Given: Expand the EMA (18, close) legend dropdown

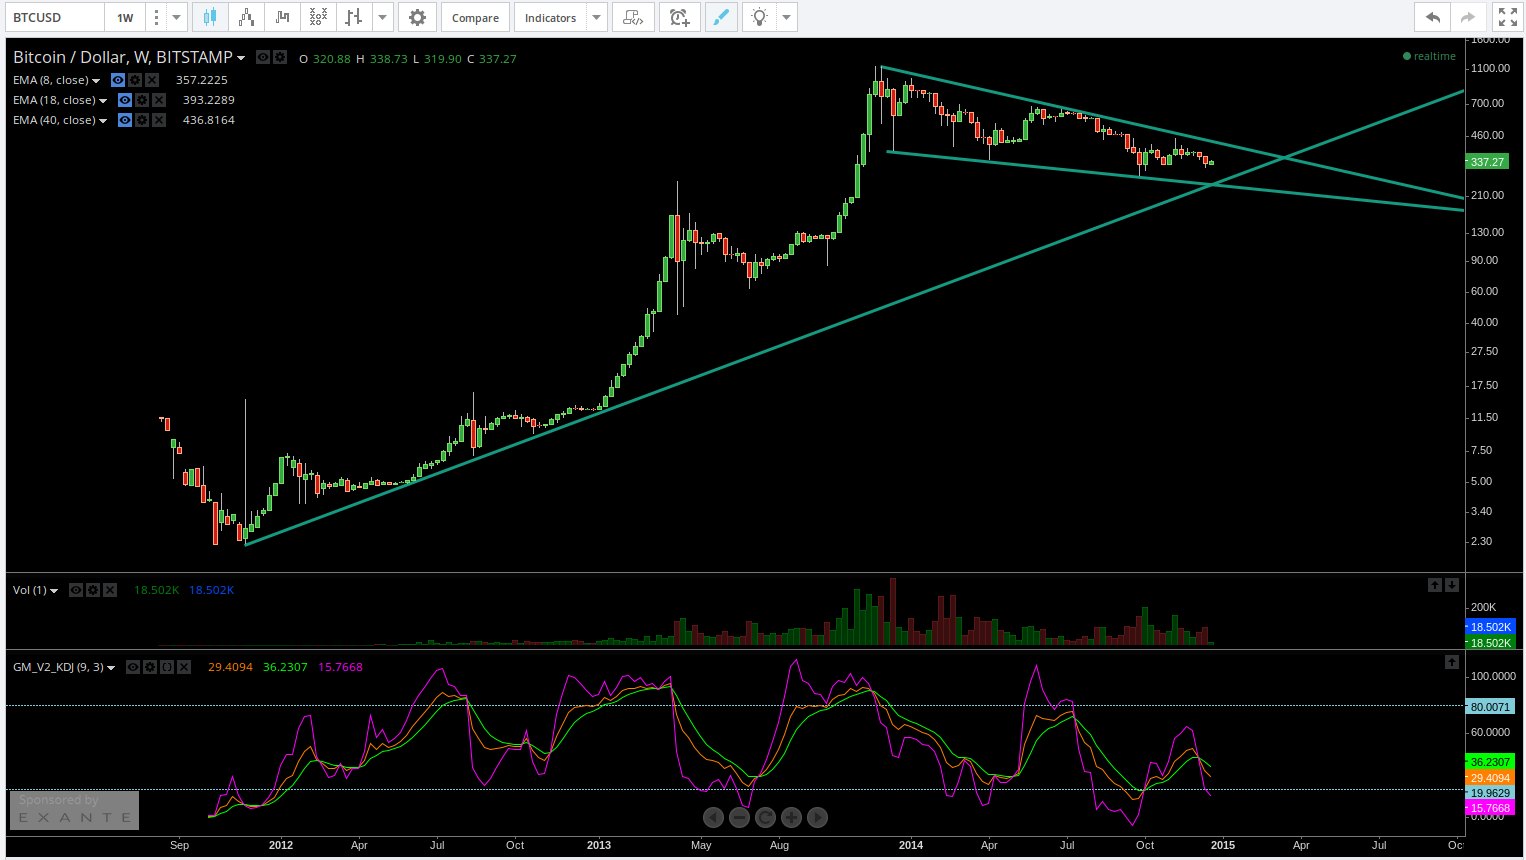Looking at the screenshot, I should click(103, 101).
